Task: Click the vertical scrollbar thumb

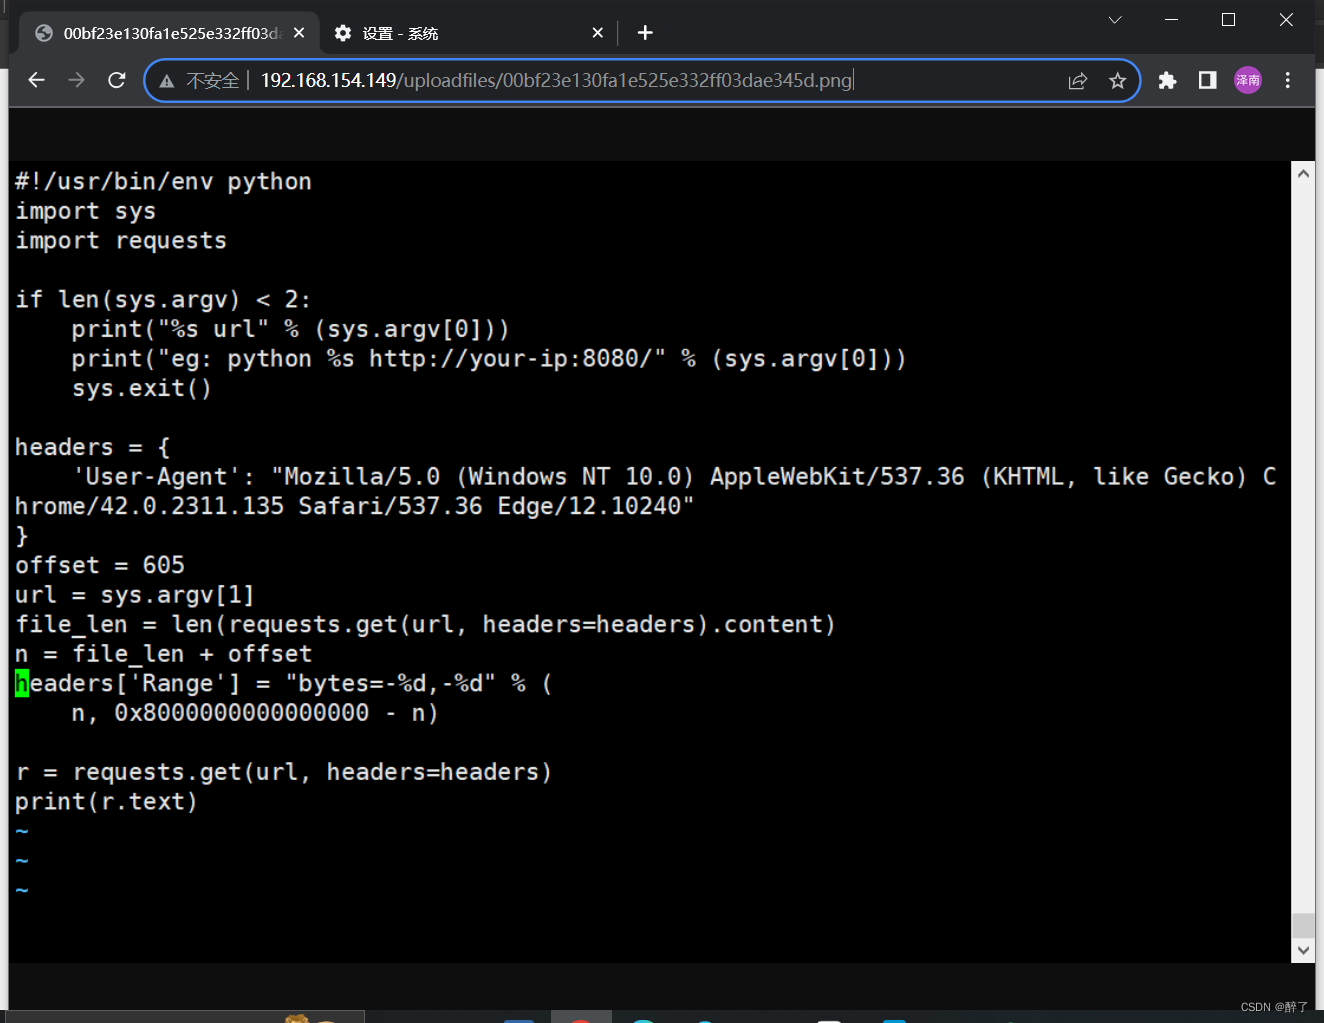Action: [x=1303, y=925]
